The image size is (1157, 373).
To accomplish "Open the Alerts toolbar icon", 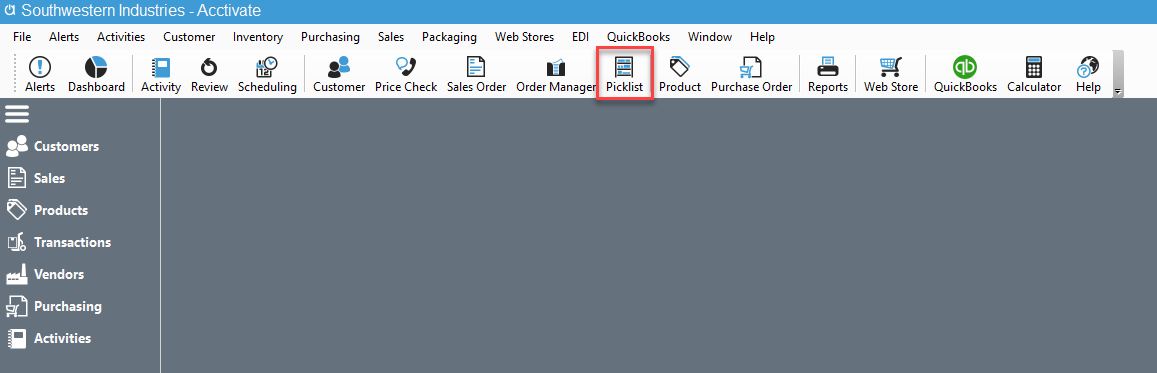I will click(x=40, y=74).
